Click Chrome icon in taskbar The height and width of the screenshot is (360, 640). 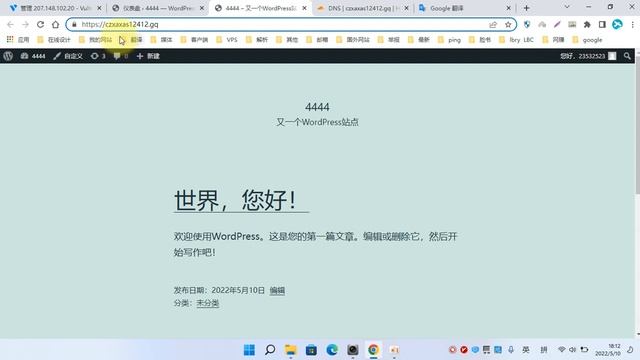(373, 350)
